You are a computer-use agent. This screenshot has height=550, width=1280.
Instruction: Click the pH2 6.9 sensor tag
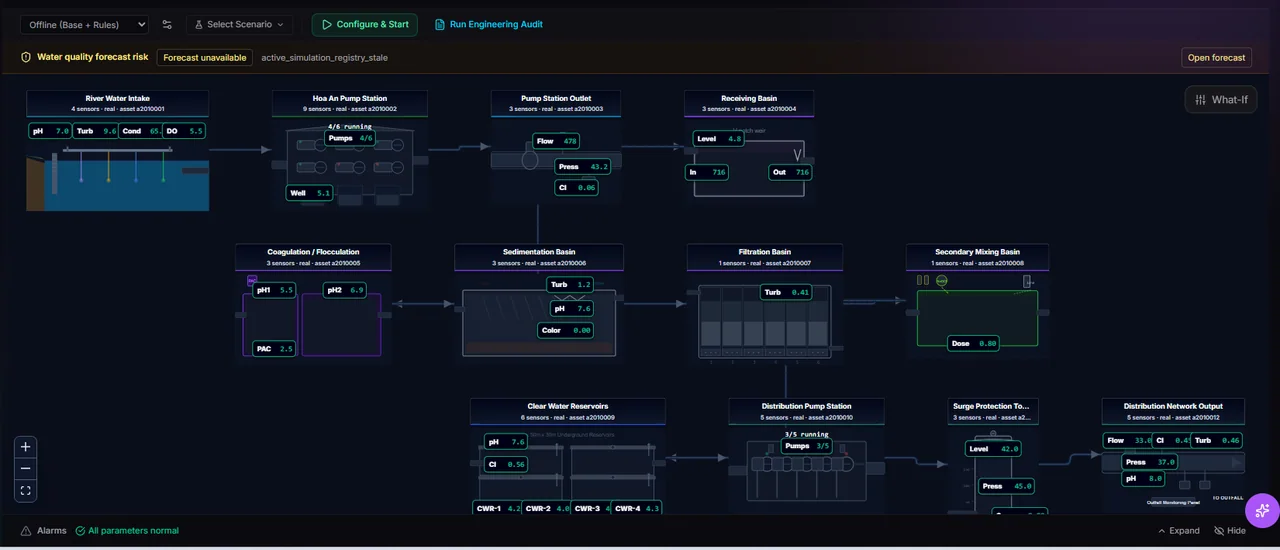(345, 290)
